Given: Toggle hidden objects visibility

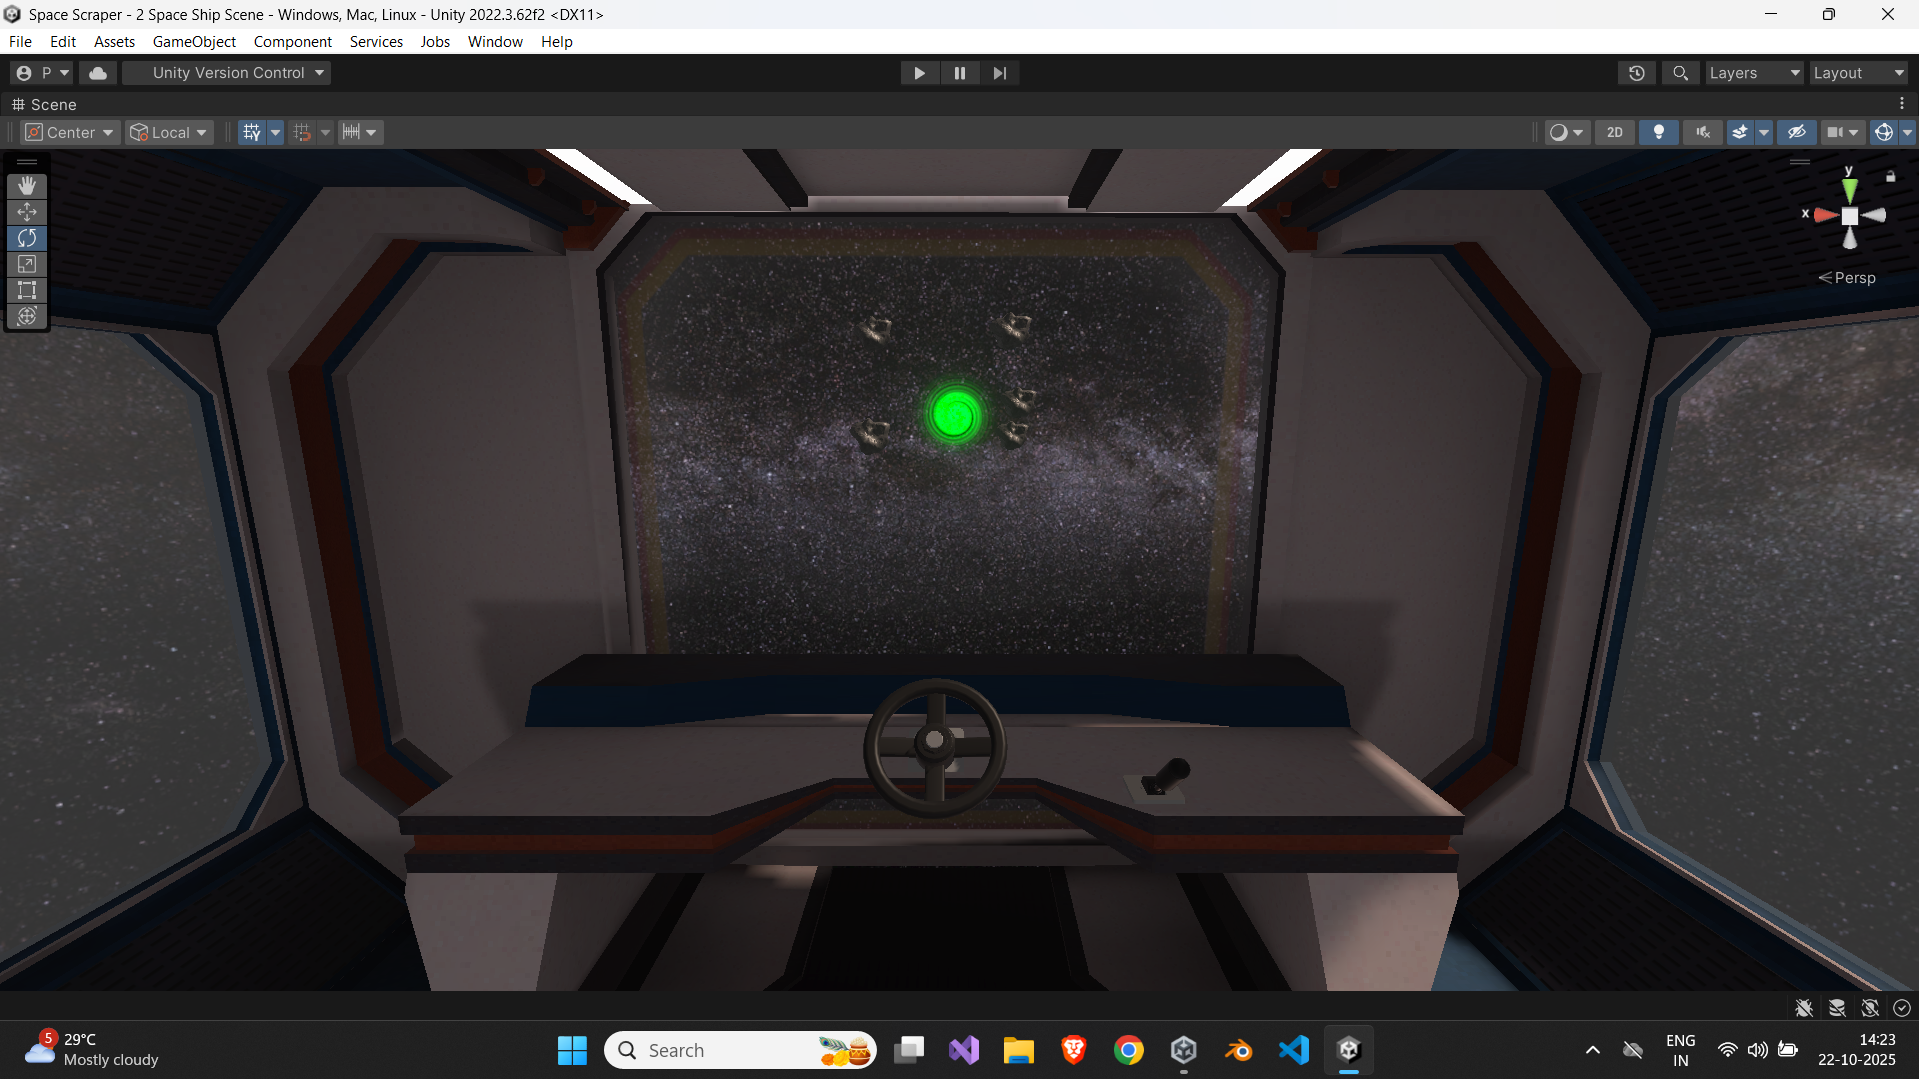Looking at the screenshot, I should pos(1797,132).
